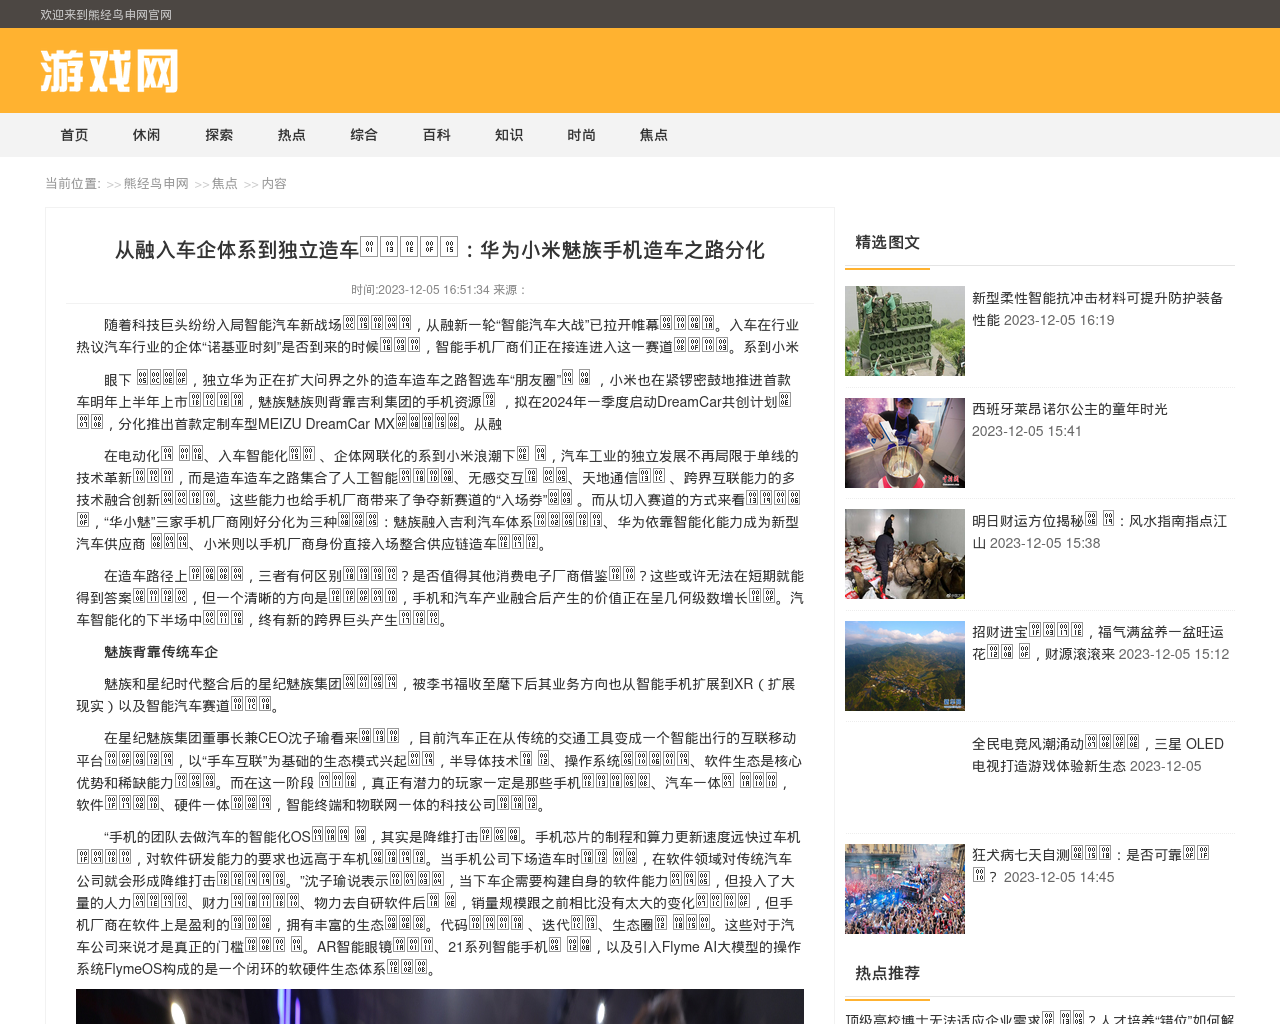Click the 魅族背靠传统车企 subheading
1280x1024 pixels.
[x=161, y=652]
